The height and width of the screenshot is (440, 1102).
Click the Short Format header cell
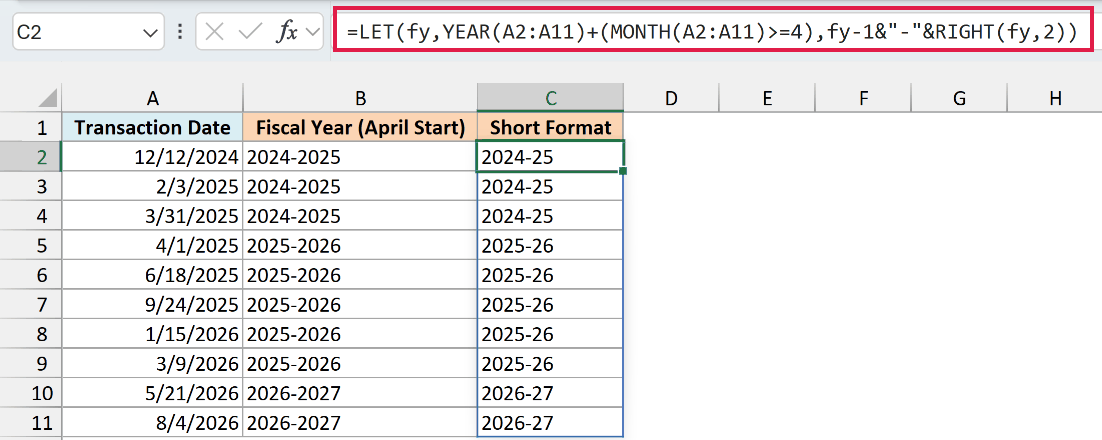coord(550,127)
